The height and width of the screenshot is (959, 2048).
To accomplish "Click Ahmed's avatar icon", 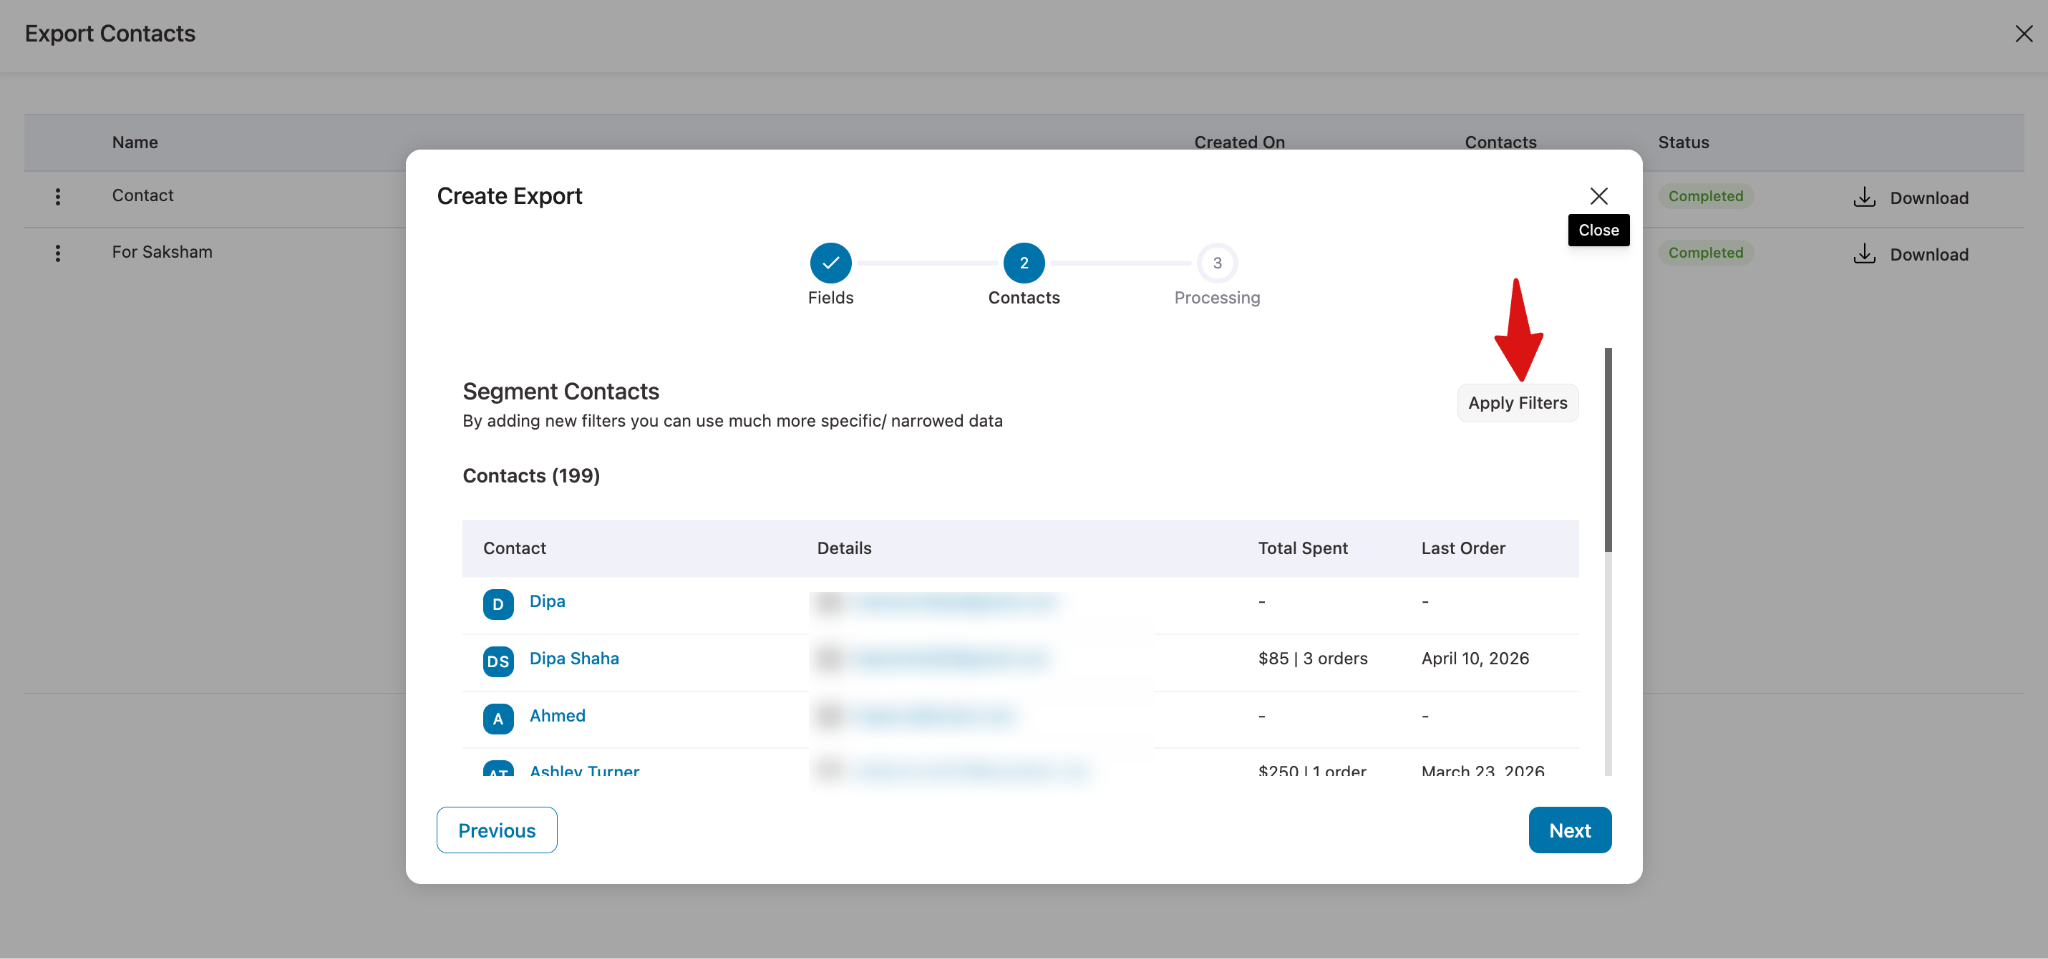I will [497, 718].
